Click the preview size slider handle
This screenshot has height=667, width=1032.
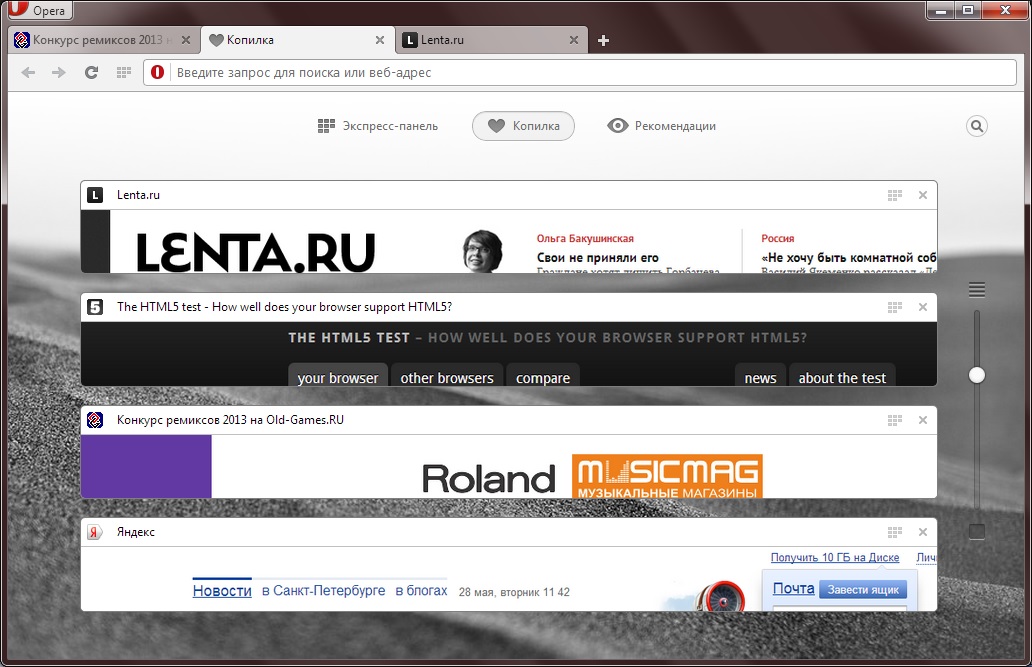click(x=977, y=375)
